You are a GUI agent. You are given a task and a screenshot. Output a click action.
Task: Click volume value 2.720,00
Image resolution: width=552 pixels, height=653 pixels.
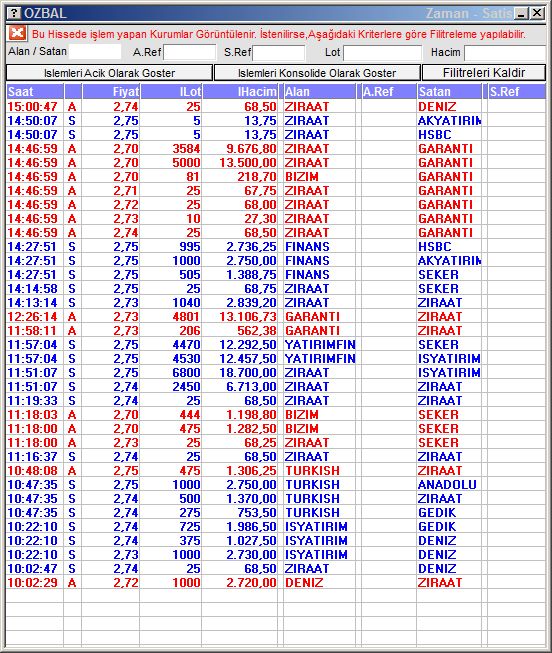(251, 583)
